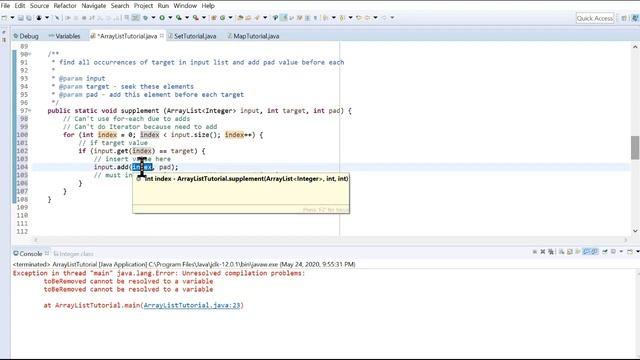
Task: Open the dropdown arrow beside New Java Class
Action: pos(231,18)
